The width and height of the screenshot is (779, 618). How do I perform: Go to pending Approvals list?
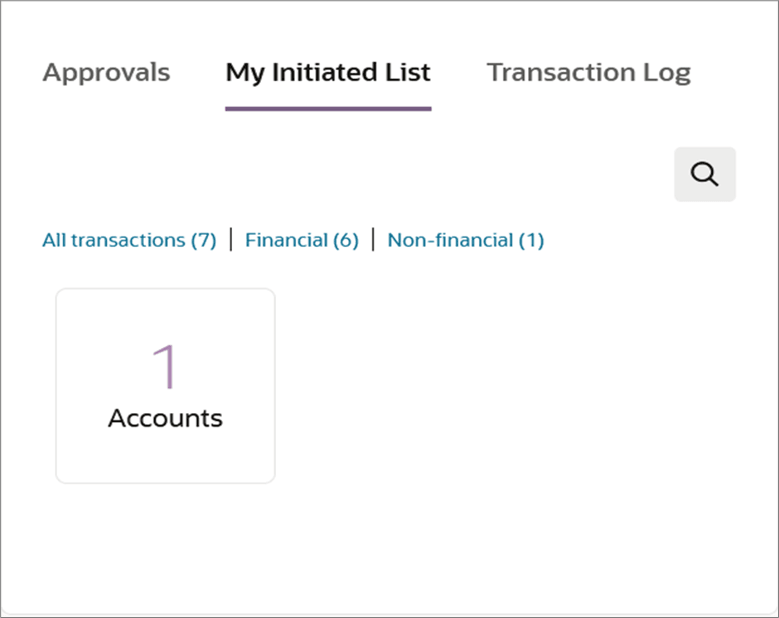(x=106, y=73)
